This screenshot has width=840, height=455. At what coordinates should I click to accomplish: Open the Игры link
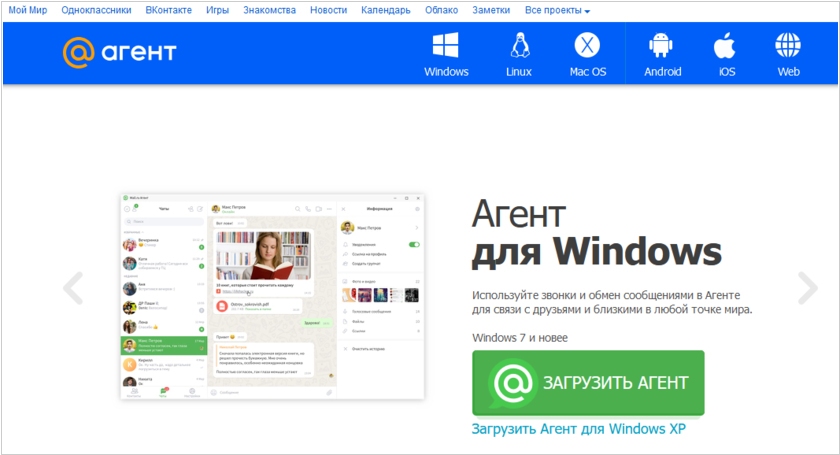click(x=218, y=10)
